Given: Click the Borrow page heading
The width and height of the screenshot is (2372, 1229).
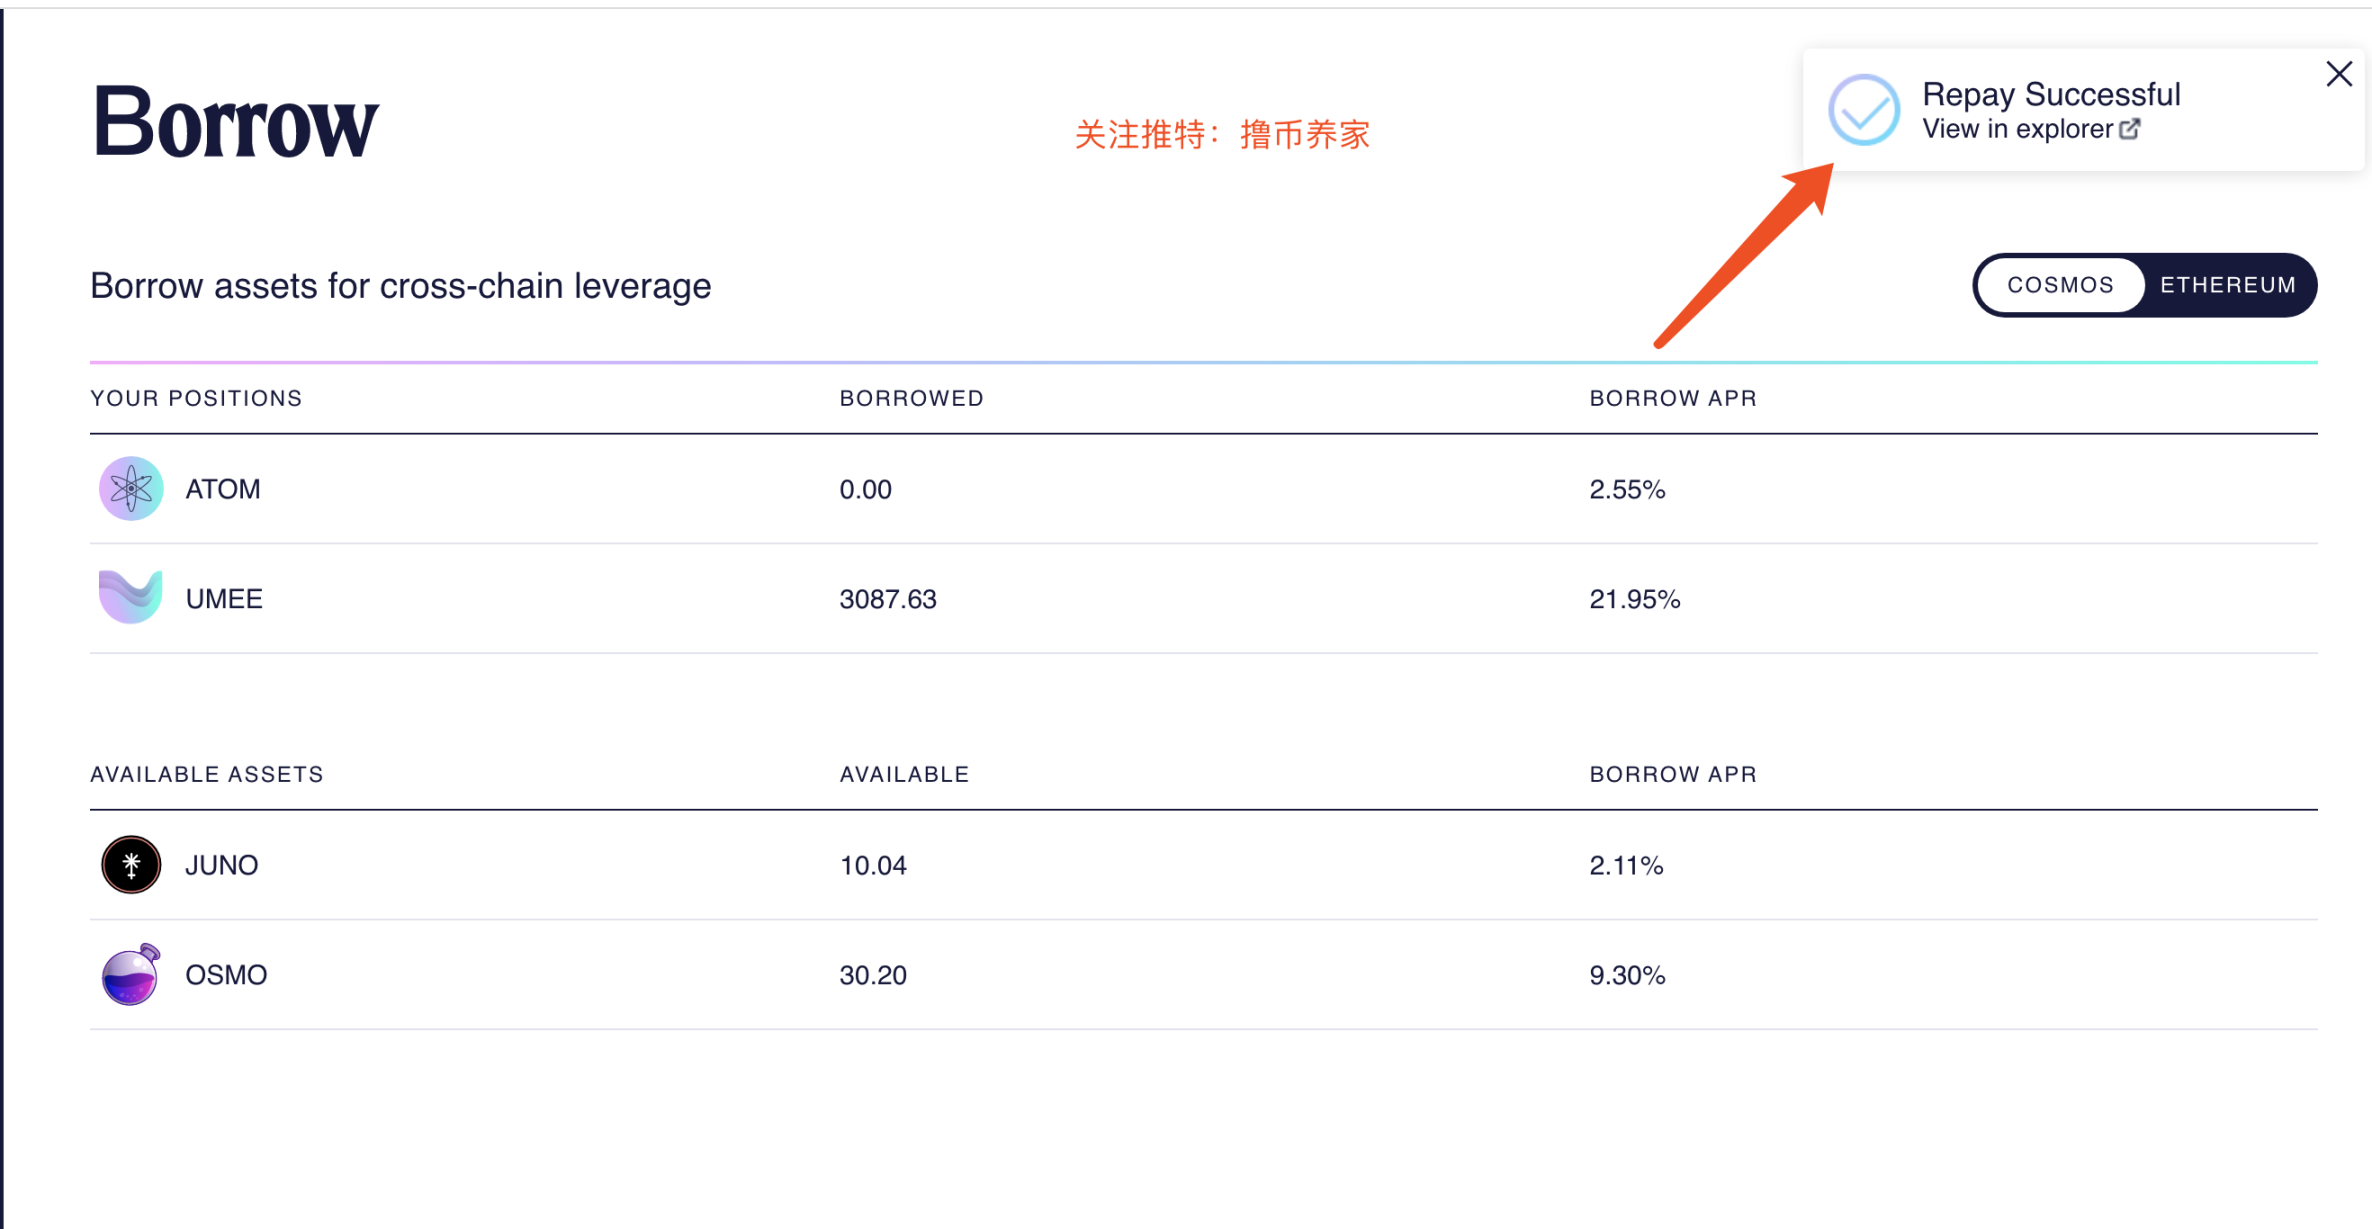Looking at the screenshot, I should tap(236, 122).
